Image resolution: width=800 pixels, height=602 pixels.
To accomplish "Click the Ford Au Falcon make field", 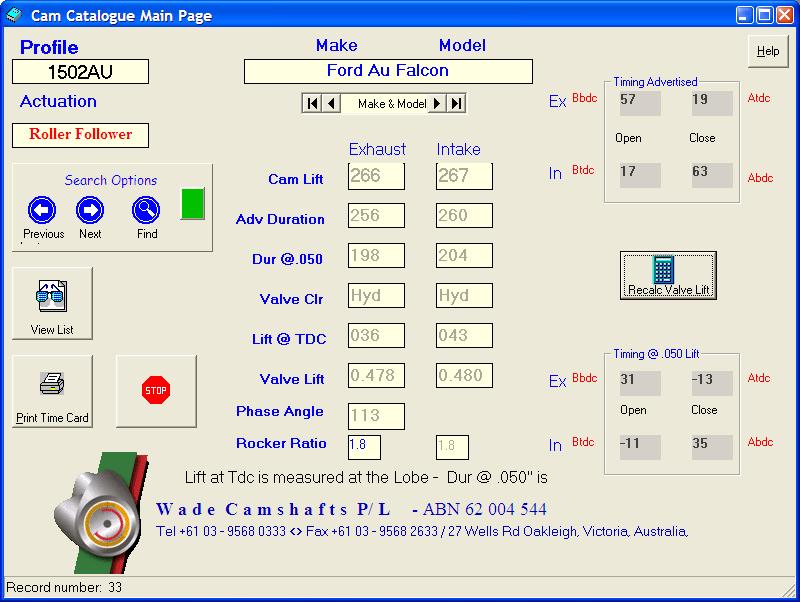I will pyautogui.click(x=388, y=72).
